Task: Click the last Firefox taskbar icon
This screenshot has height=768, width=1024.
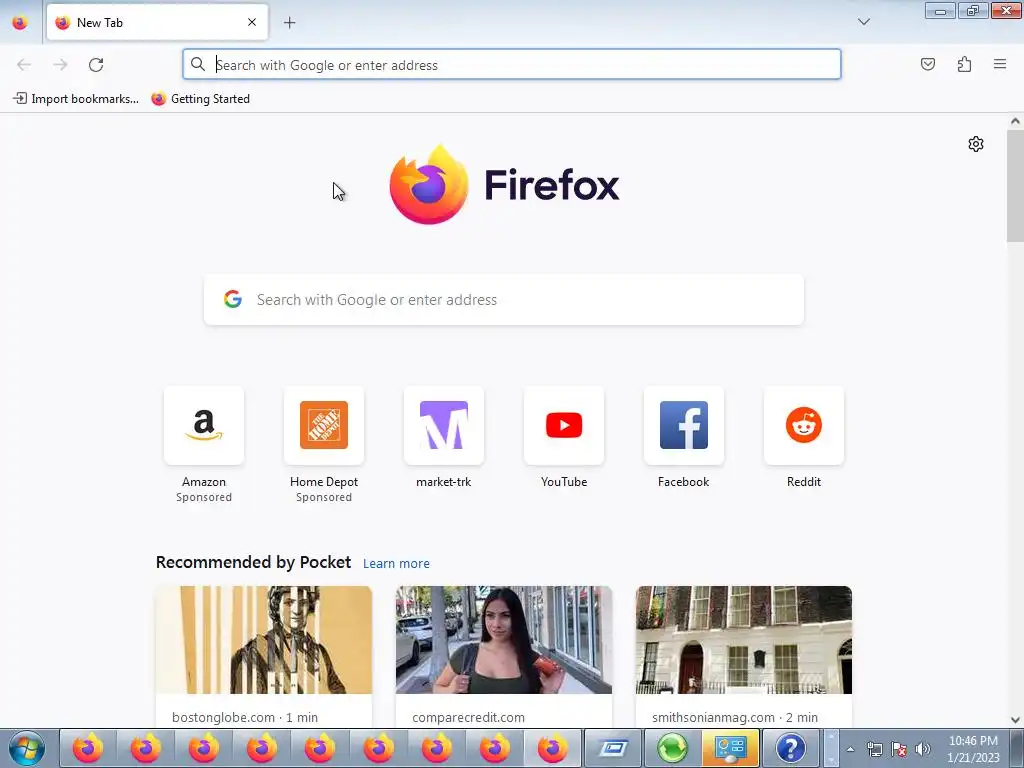Action: pos(552,748)
